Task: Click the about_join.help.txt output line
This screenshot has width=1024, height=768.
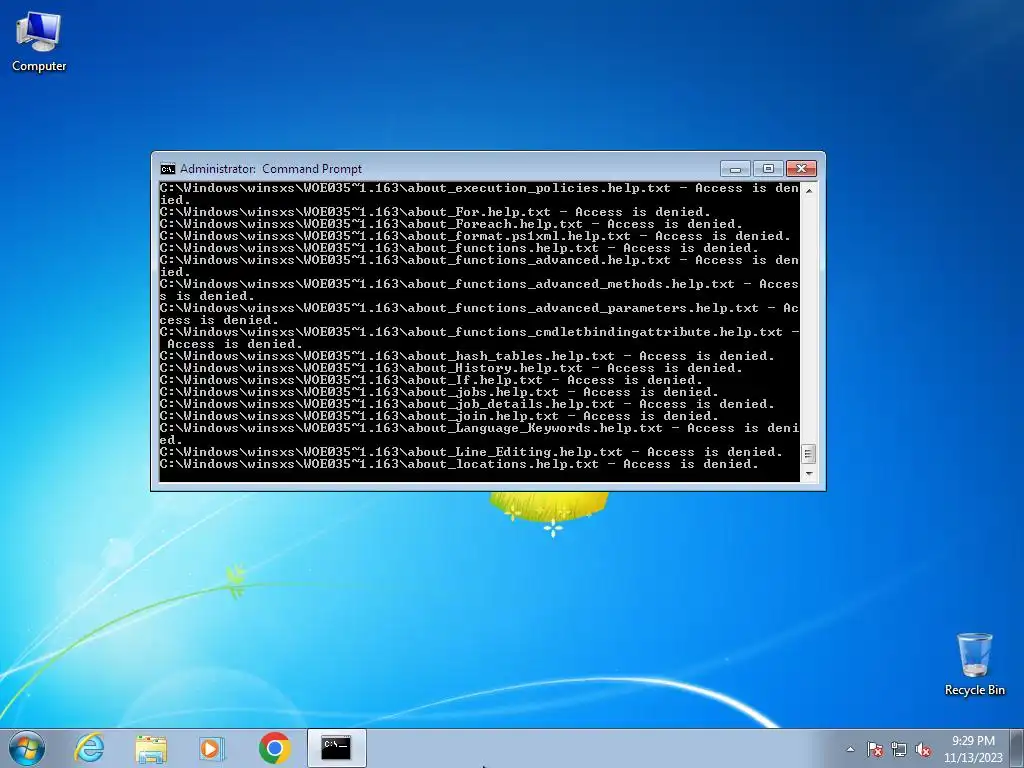Action: [439, 416]
